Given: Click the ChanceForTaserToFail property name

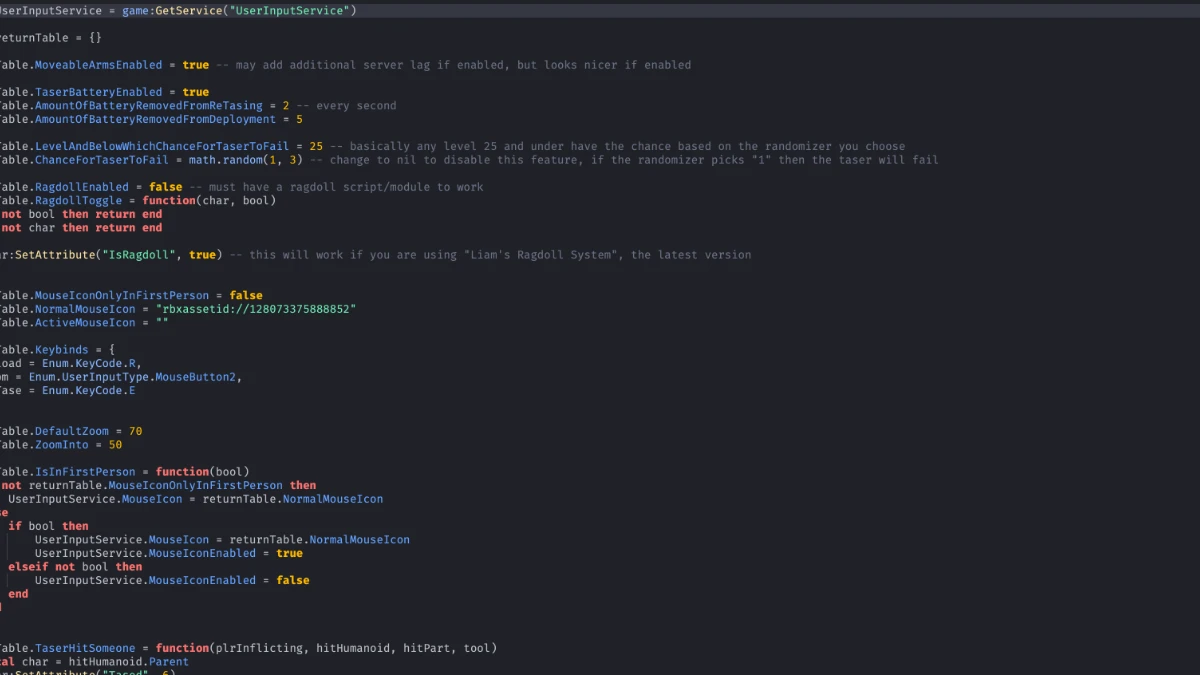Looking at the screenshot, I should pyautogui.click(x=102, y=160).
